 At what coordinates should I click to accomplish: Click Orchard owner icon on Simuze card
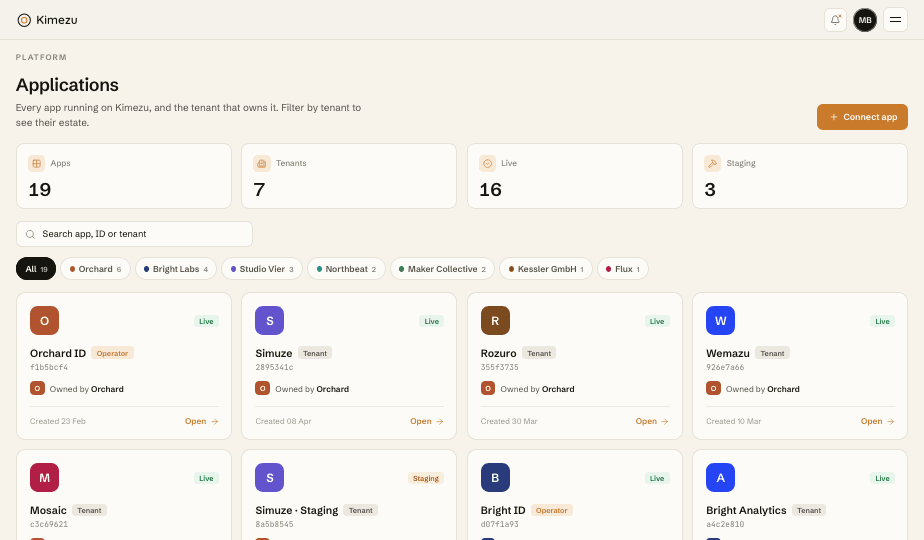pos(262,388)
